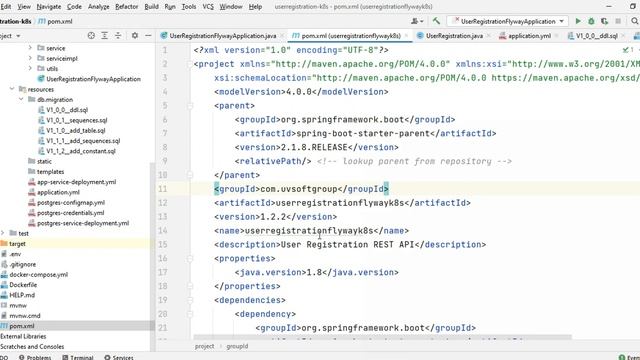
Task: Open the Build menu
Action: (x=151, y=7)
